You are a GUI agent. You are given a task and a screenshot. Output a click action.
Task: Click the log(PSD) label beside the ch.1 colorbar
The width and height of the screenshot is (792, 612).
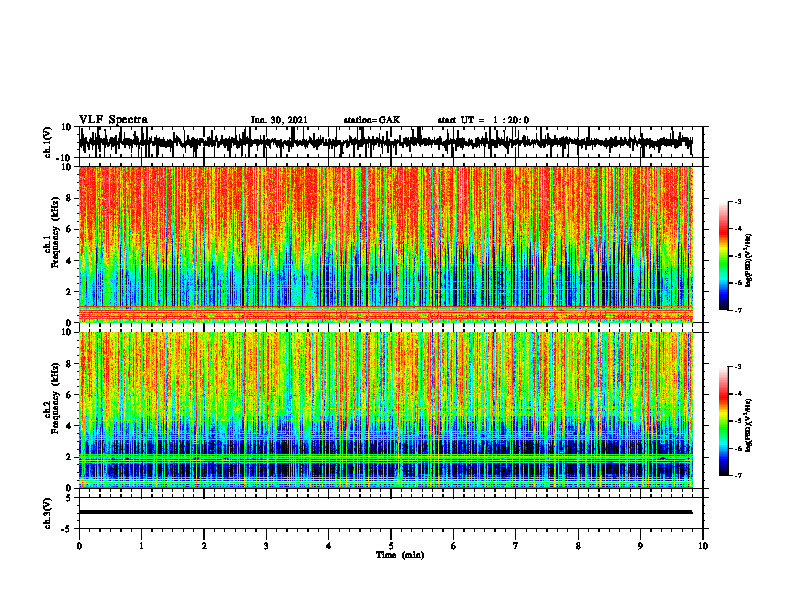coord(749,261)
